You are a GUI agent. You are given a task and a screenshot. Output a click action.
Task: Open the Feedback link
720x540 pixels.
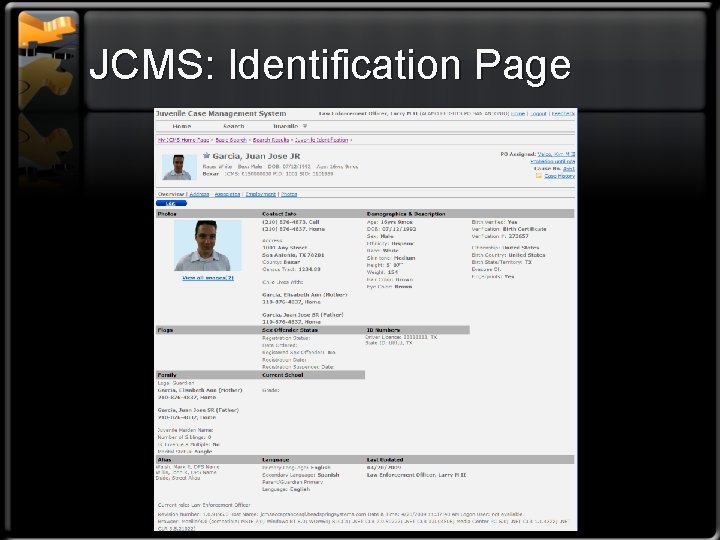pyautogui.click(x=563, y=113)
